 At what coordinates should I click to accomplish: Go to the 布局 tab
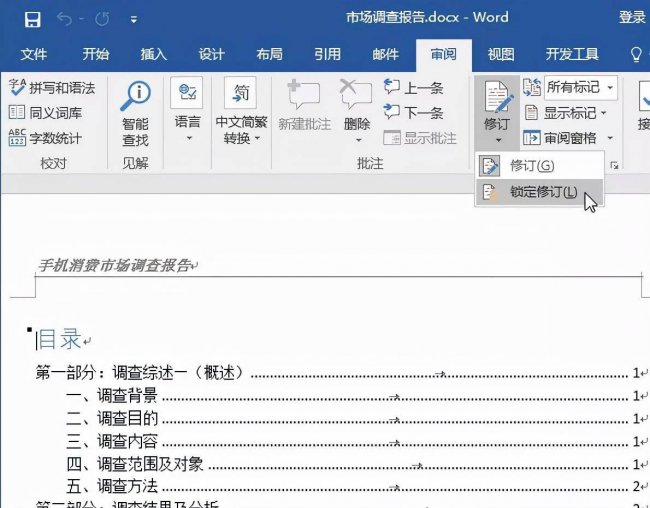coord(269,54)
